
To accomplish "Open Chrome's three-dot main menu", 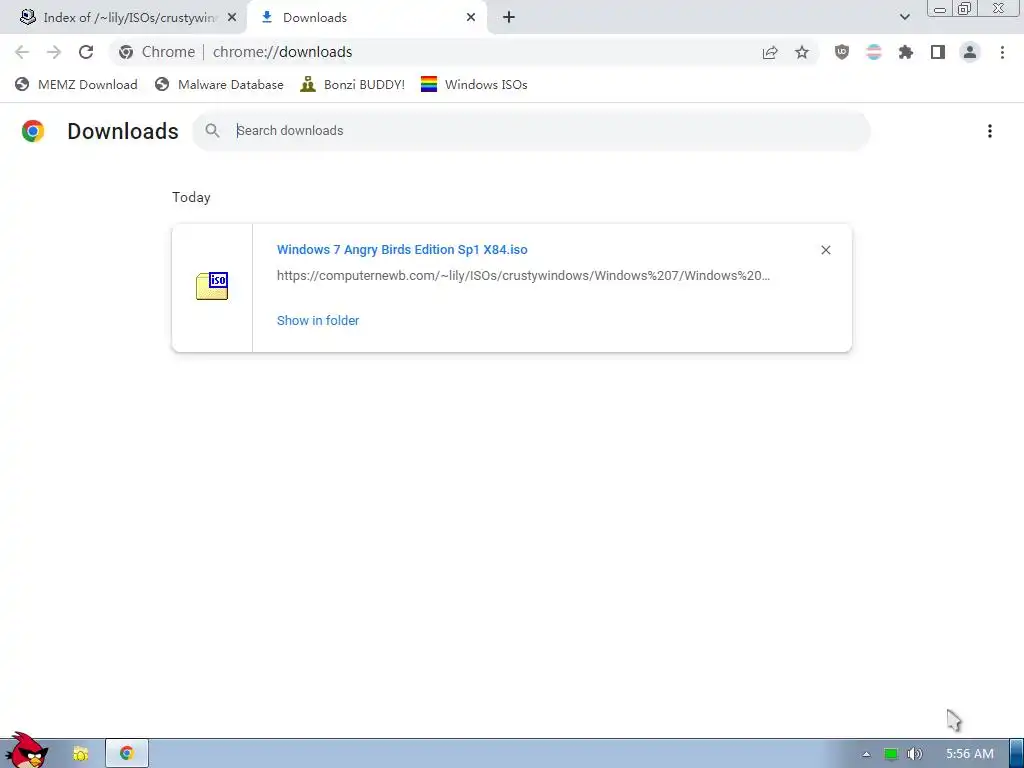I will 1002,52.
